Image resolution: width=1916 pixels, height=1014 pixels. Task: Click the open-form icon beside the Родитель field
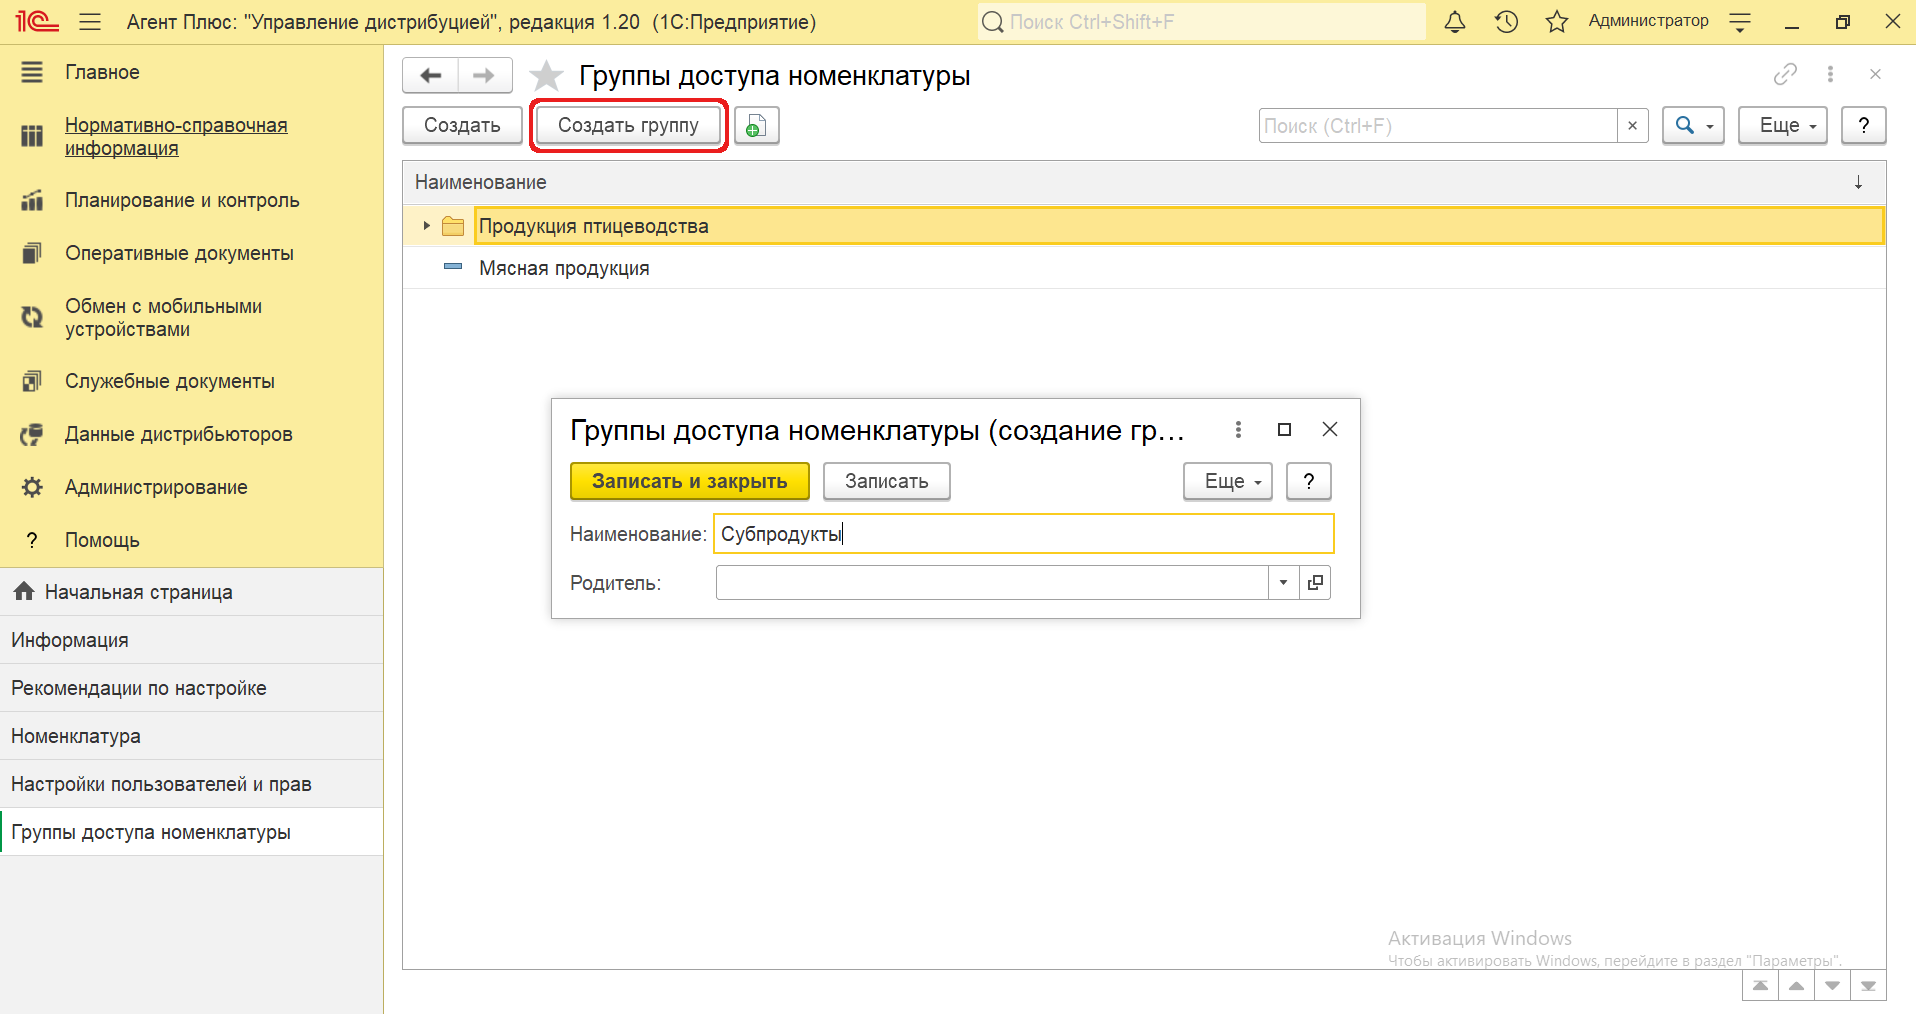tap(1315, 583)
